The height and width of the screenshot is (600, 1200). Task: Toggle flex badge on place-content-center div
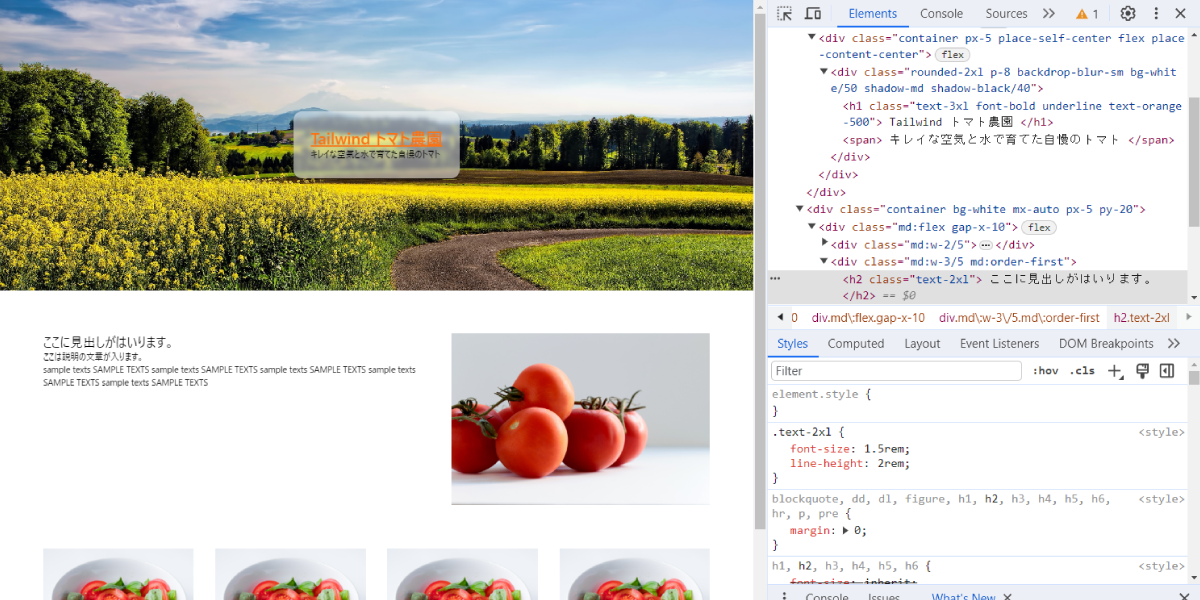[x=952, y=55]
